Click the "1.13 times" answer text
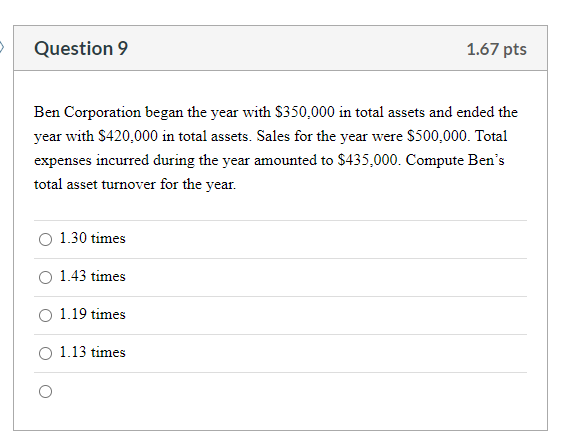The width and height of the screenshot is (573, 436). pos(92,352)
